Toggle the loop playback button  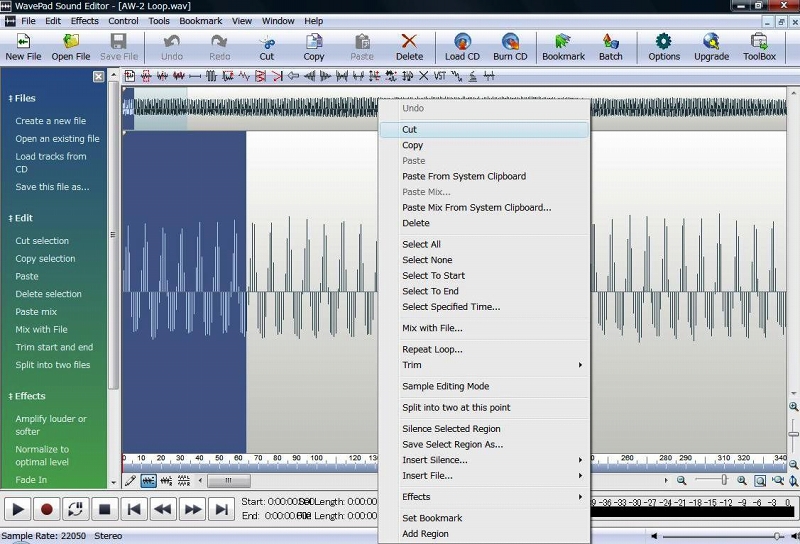76,509
